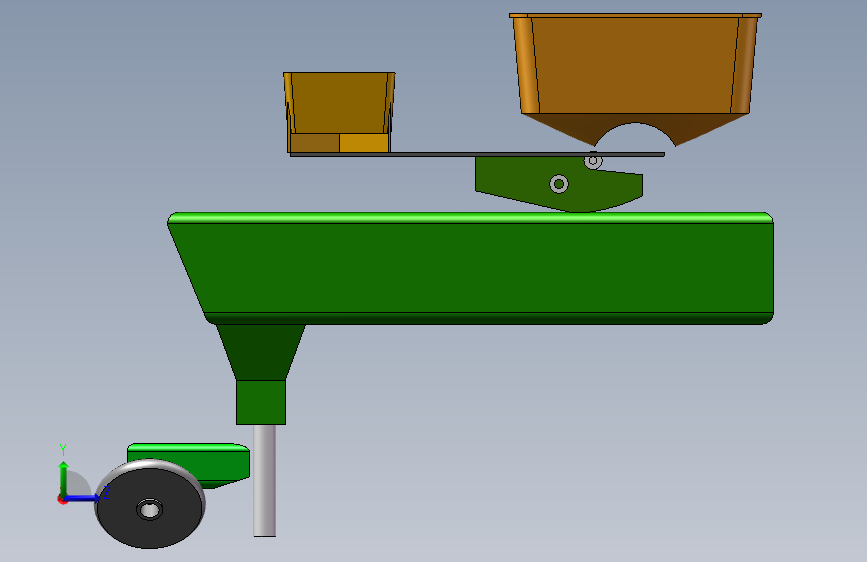Screen dimensions: 867x562
Task: Select the large brown hopper body
Action: (635, 64)
